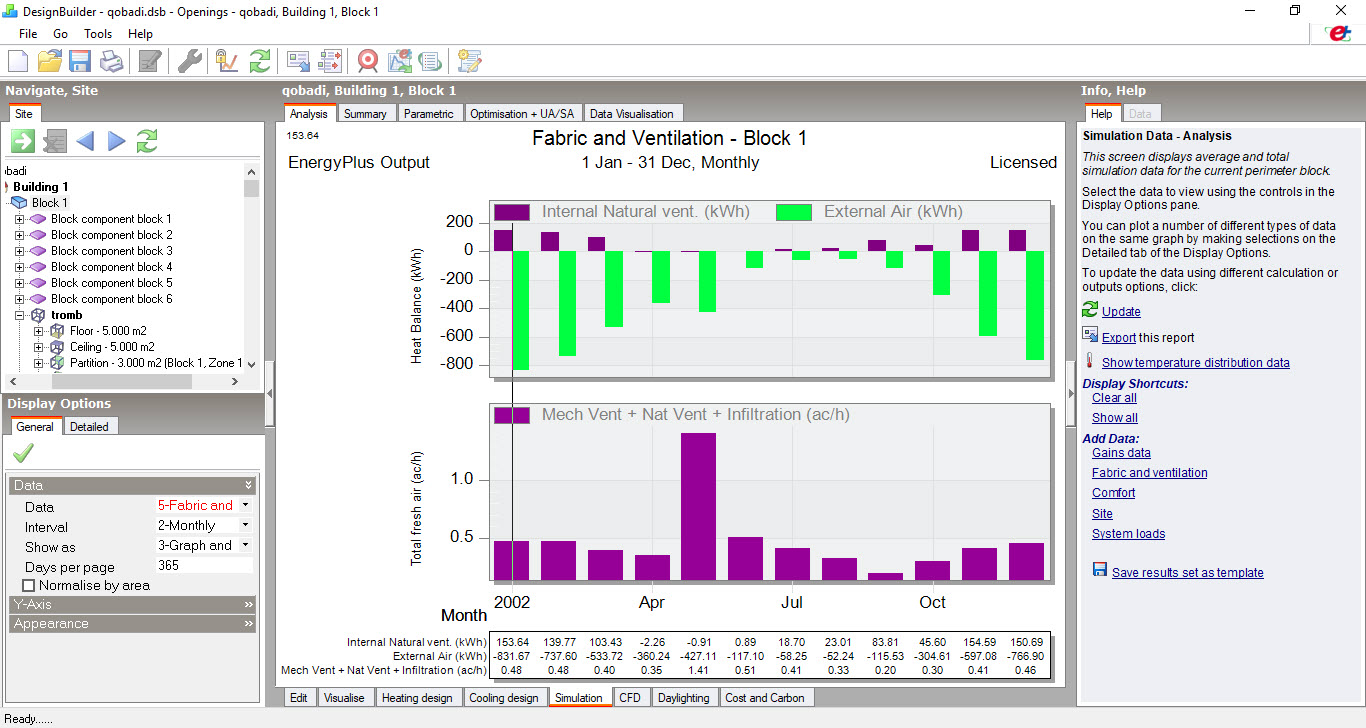
Task: Add Gains data to the graph
Action: point(1121,453)
